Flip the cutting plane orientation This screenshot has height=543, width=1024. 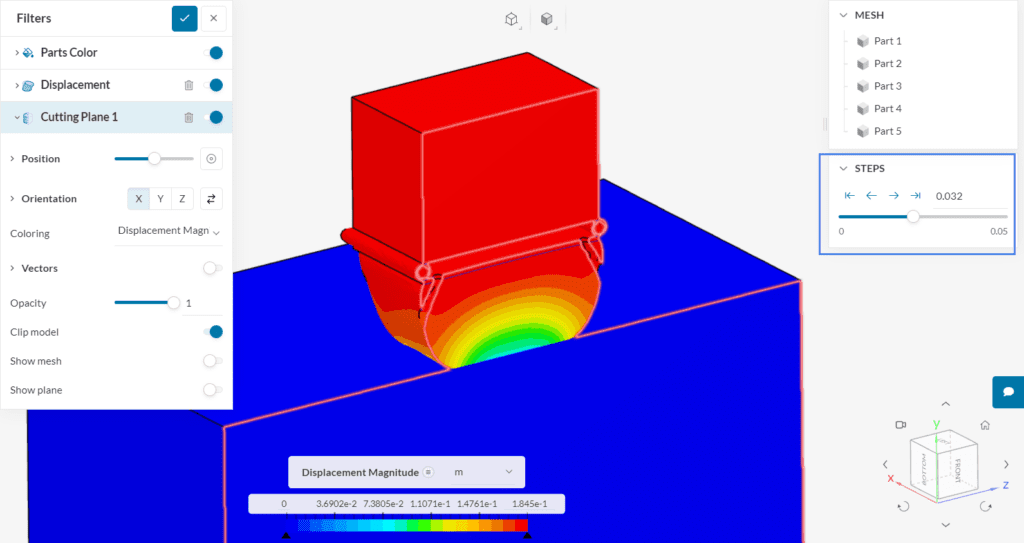(211, 199)
